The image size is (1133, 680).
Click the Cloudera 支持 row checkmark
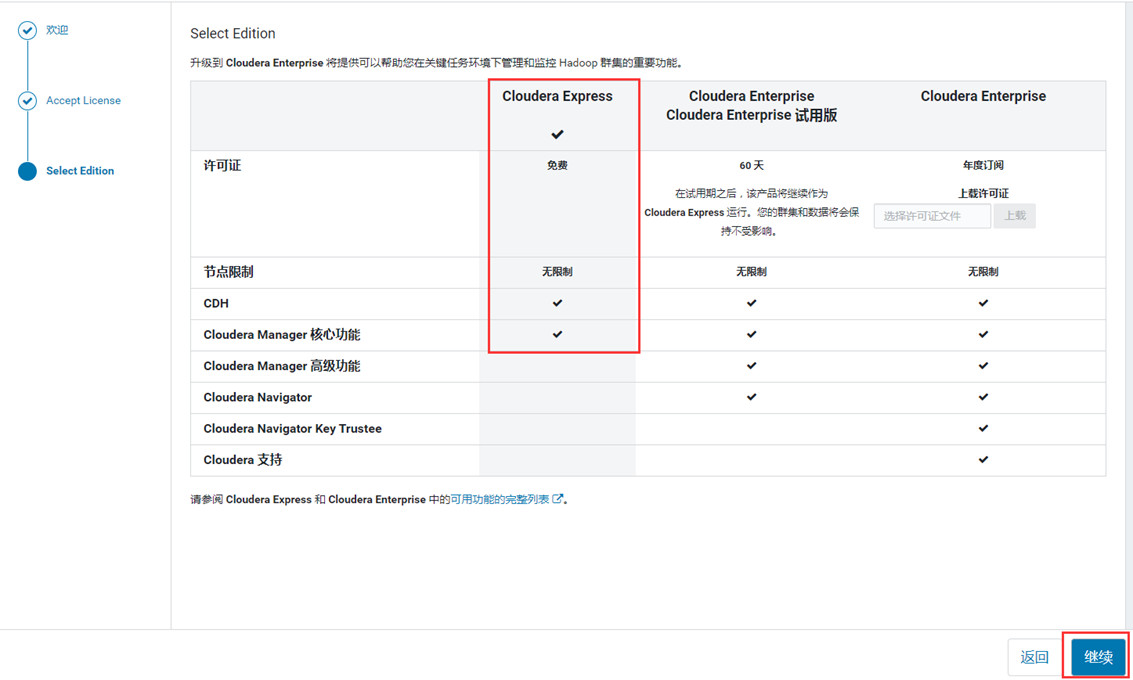pyautogui.click(x=983, y=460)
